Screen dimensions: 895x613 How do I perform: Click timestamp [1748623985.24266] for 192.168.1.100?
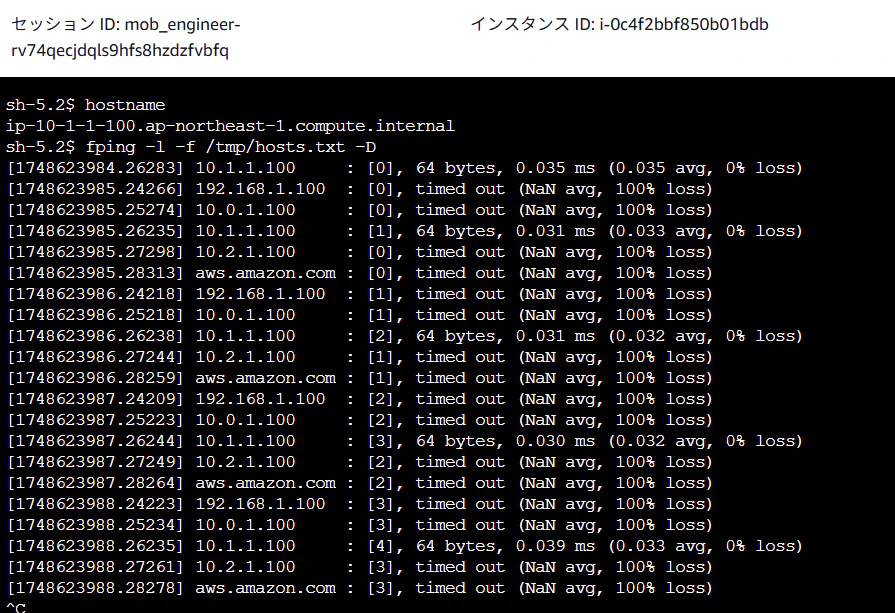point(95,189)
